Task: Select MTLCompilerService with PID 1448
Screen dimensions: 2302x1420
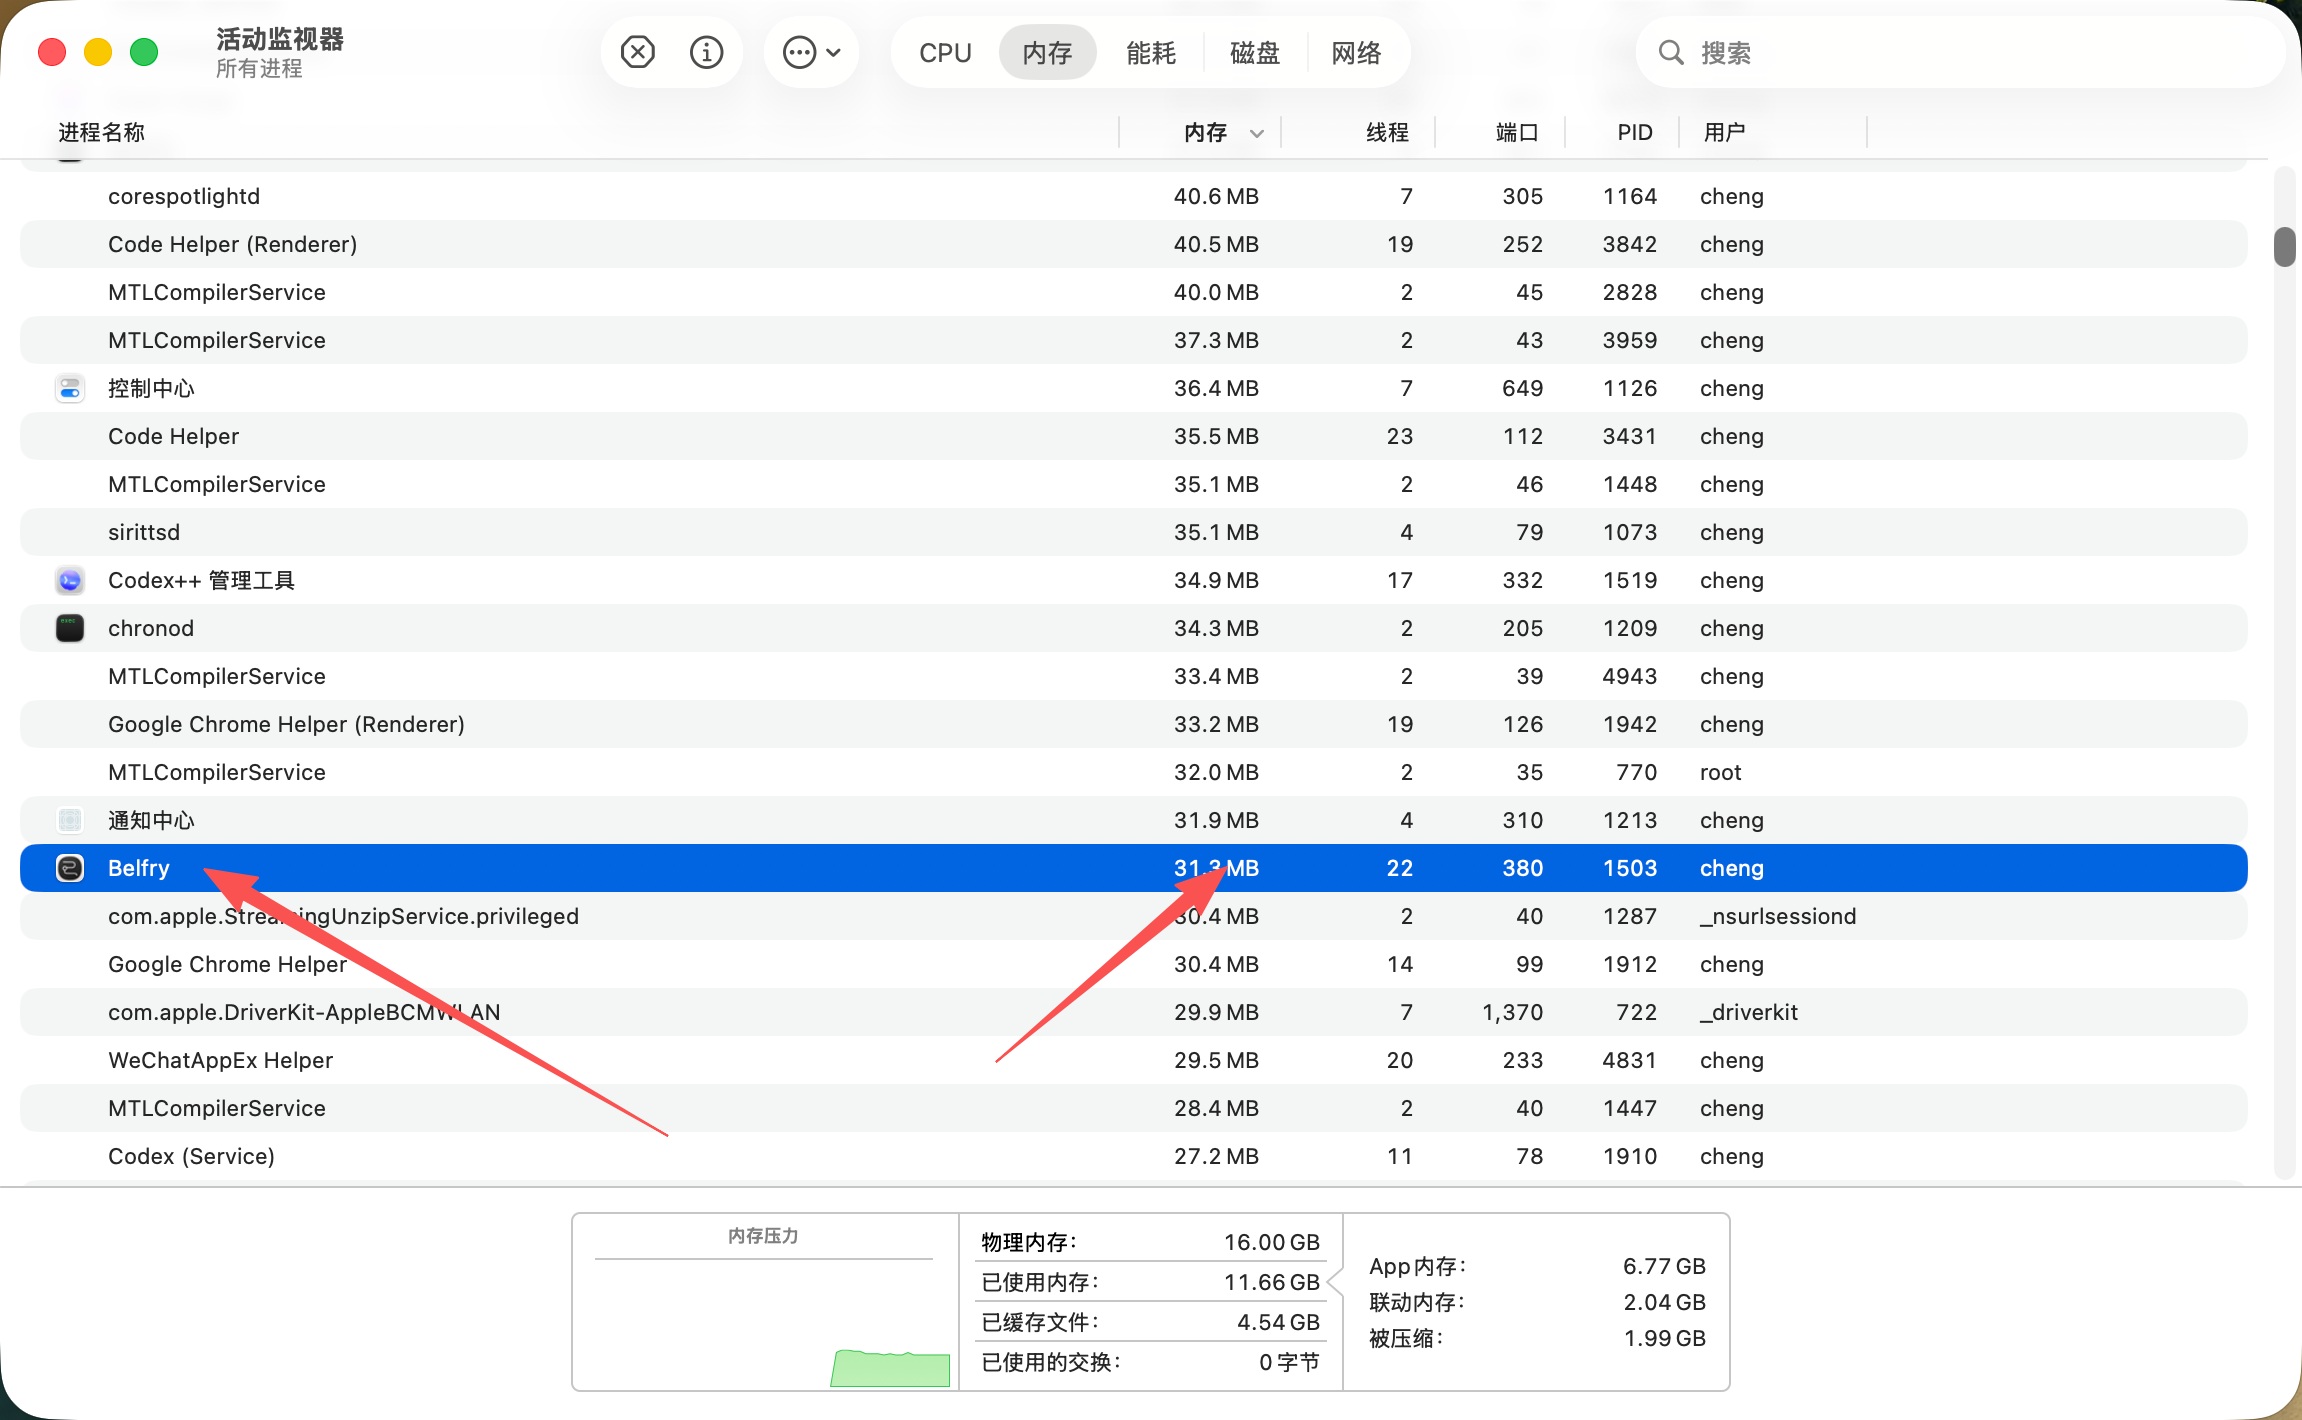Action: 1134,484
